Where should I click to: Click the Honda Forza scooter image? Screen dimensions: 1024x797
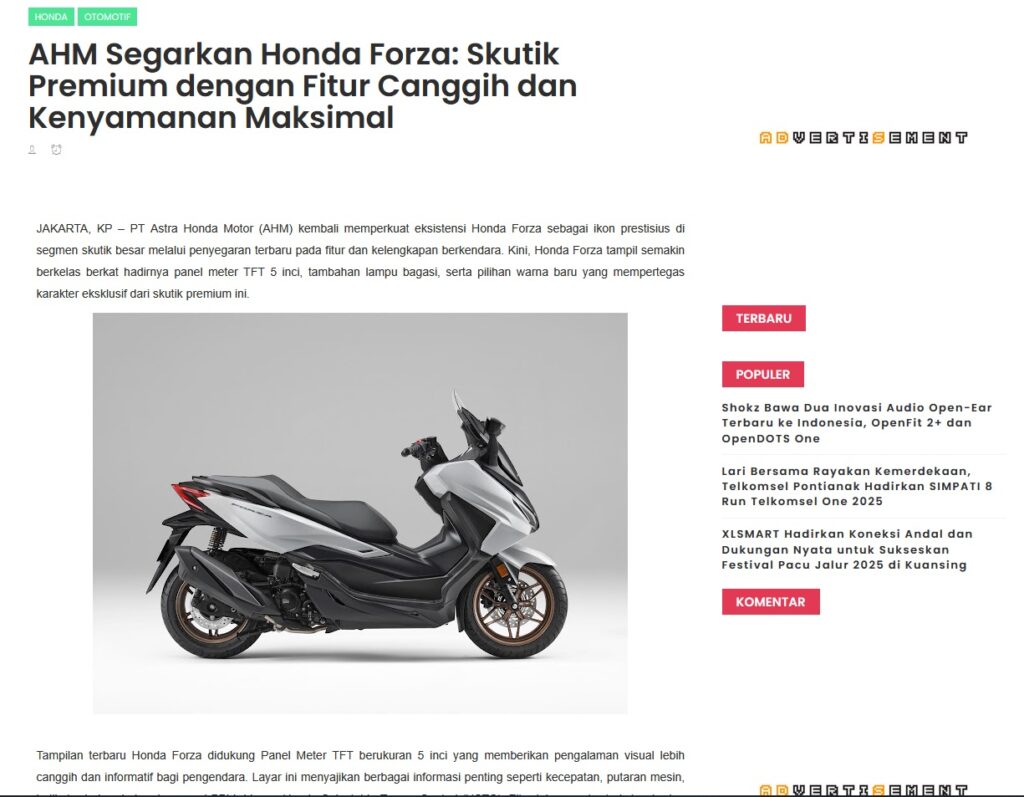click(360, 513)
